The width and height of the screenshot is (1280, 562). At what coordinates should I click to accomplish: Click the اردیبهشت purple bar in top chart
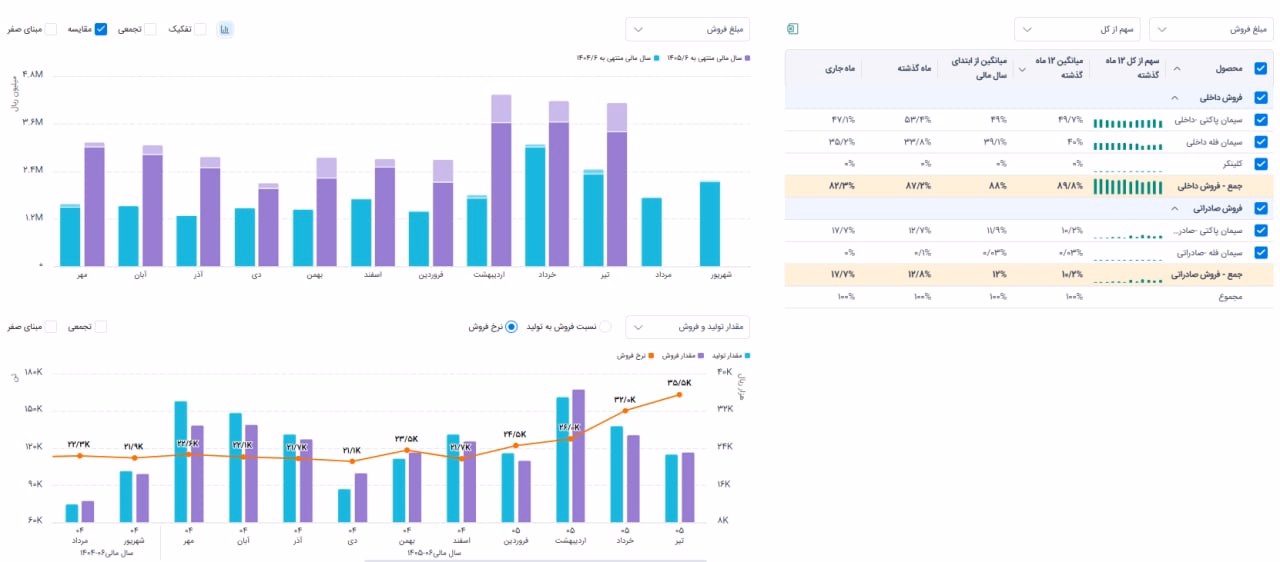click(x=501, y=181)
